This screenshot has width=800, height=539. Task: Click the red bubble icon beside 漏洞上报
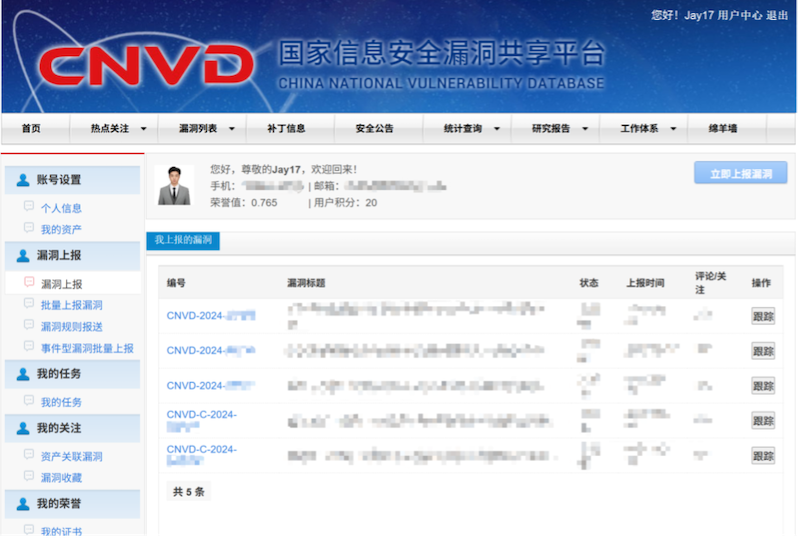(29, 282)
